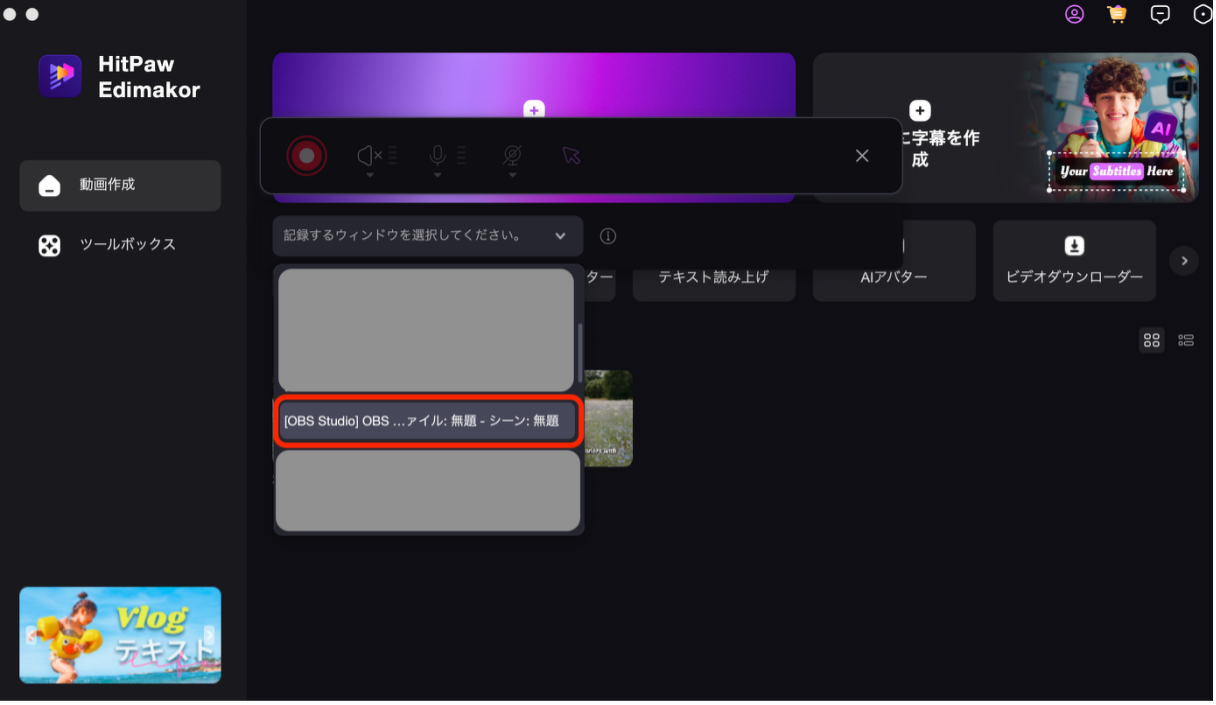Switch to the 動画作成 sidebar tab

(120, 185)
